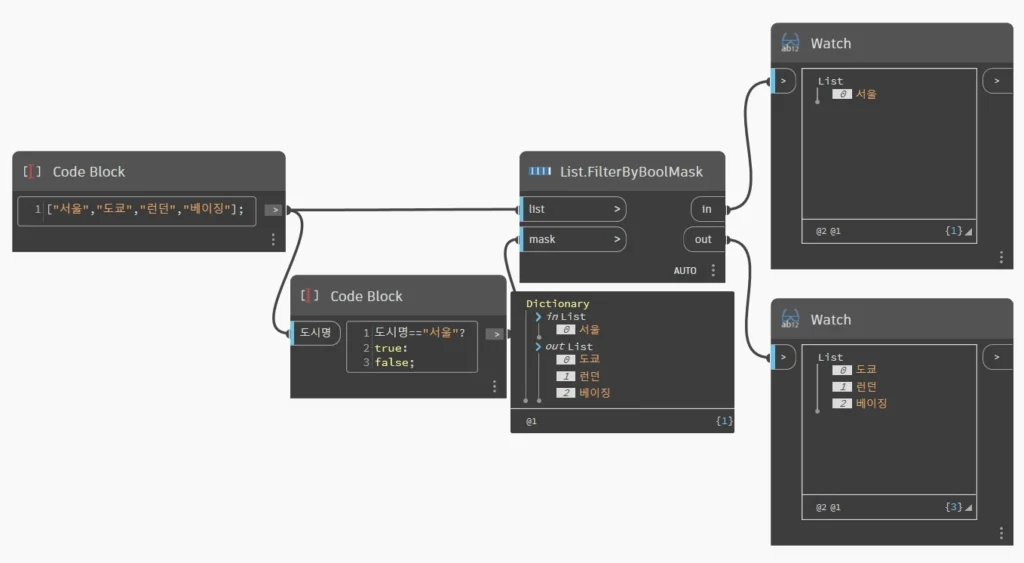Click 서울 item in top Watch list
1024x563 pixels.
pyautogui.click(x=866, y=94)
